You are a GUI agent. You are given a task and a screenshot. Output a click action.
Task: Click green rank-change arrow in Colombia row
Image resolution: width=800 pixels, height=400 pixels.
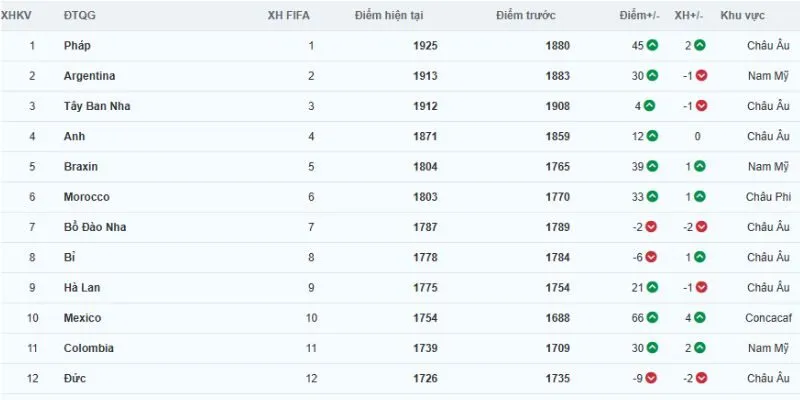coord(699,348)
